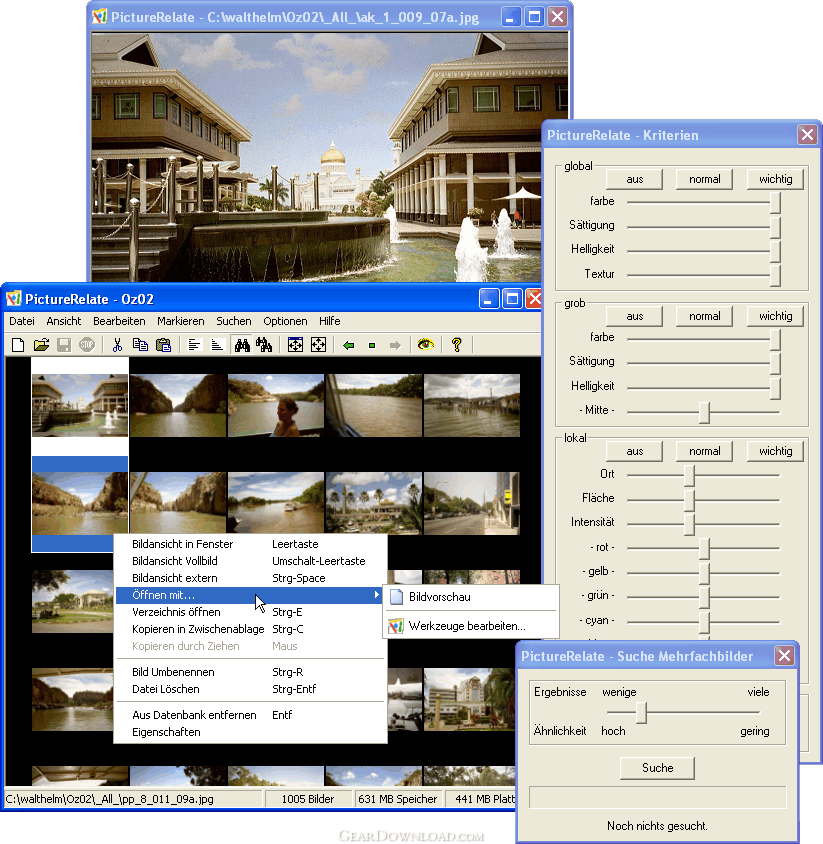Click the - rot - slider in Kriterien
823x844 pixels.
pyautogui.click(x=704, y=548)
